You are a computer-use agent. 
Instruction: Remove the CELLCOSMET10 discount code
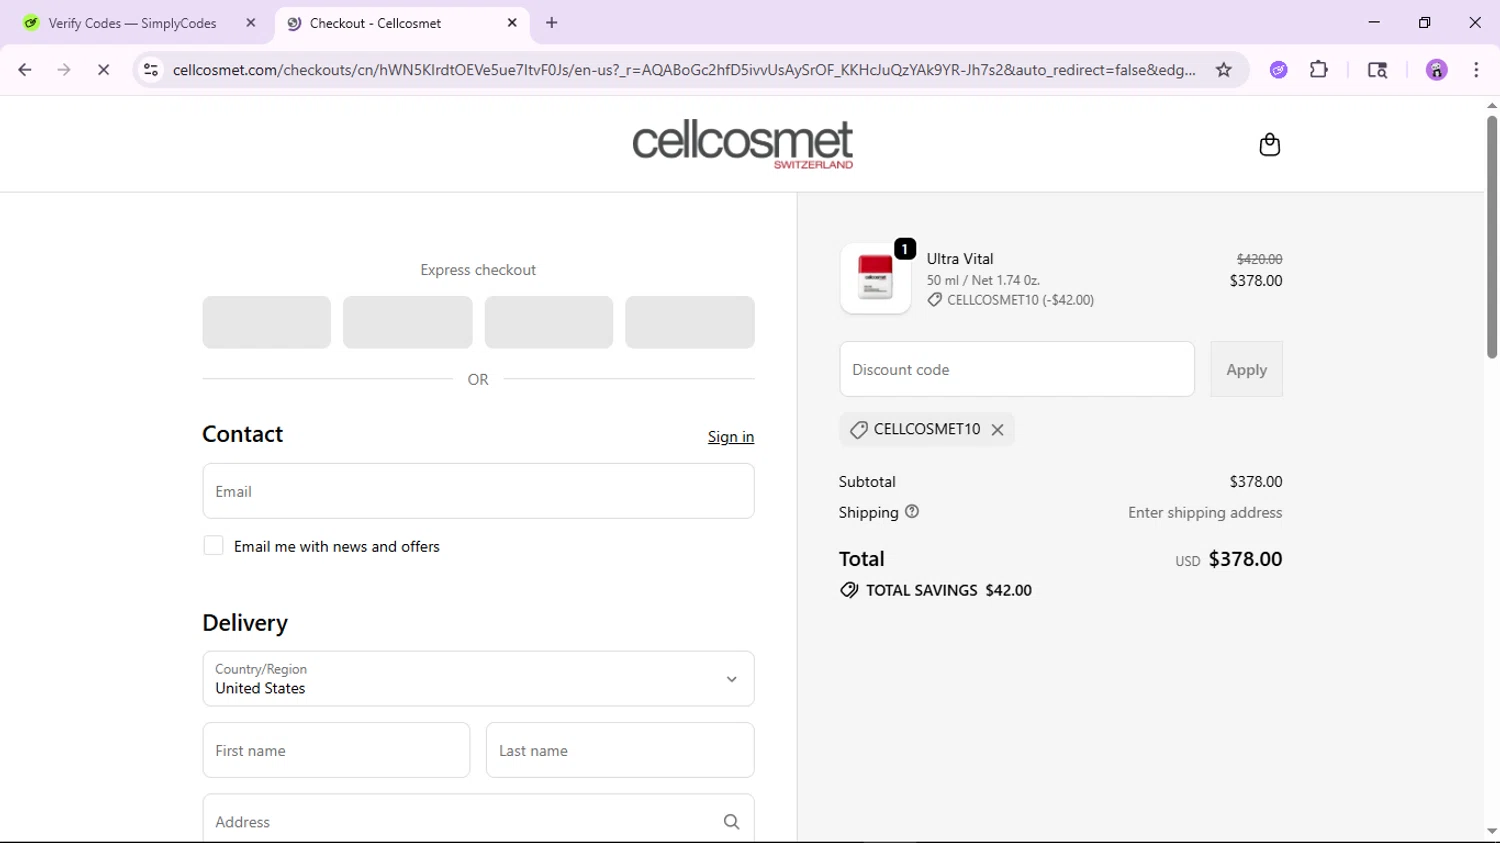[x=997, y=430]
